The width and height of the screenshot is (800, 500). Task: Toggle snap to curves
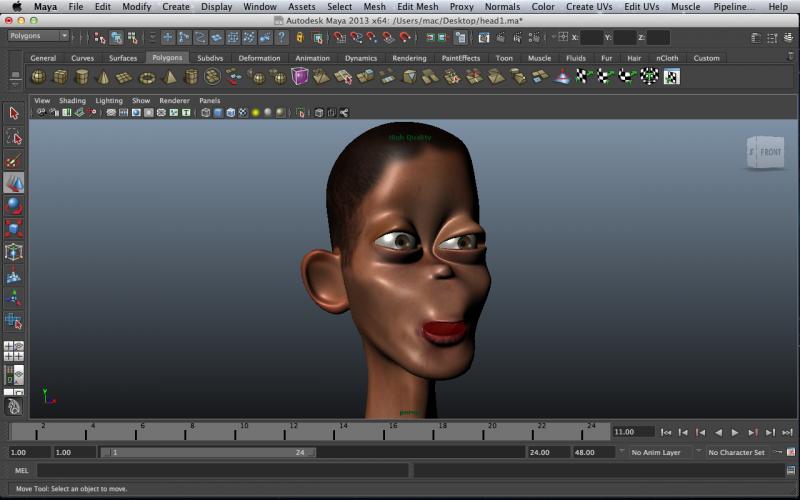pos(359,38)
